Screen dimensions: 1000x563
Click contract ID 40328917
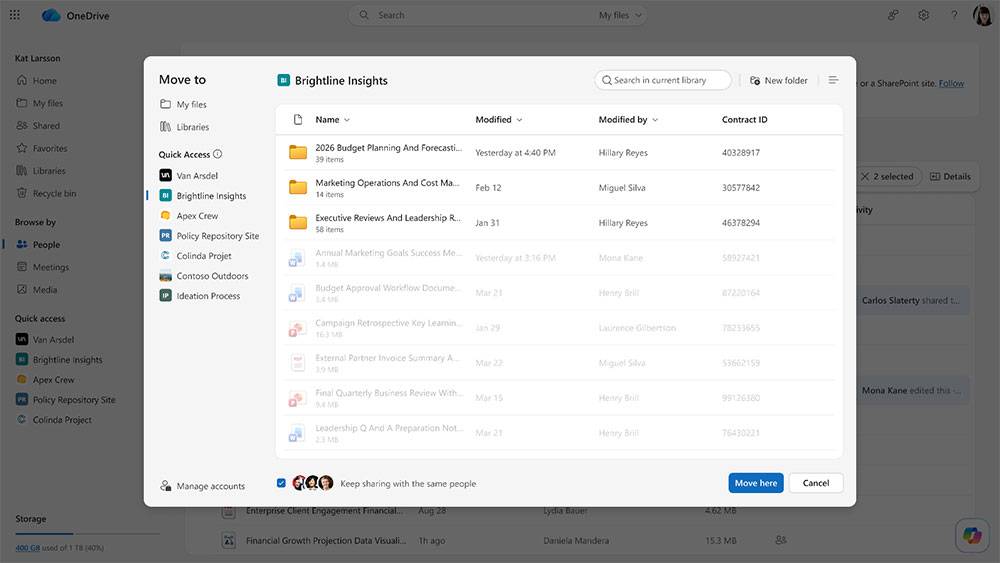pyautogui.click(x=740, y=152)
